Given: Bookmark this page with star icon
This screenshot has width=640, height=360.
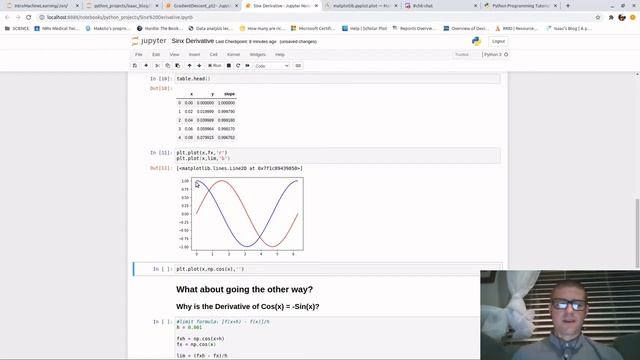Looking at the screenshot, I should 598,18.
